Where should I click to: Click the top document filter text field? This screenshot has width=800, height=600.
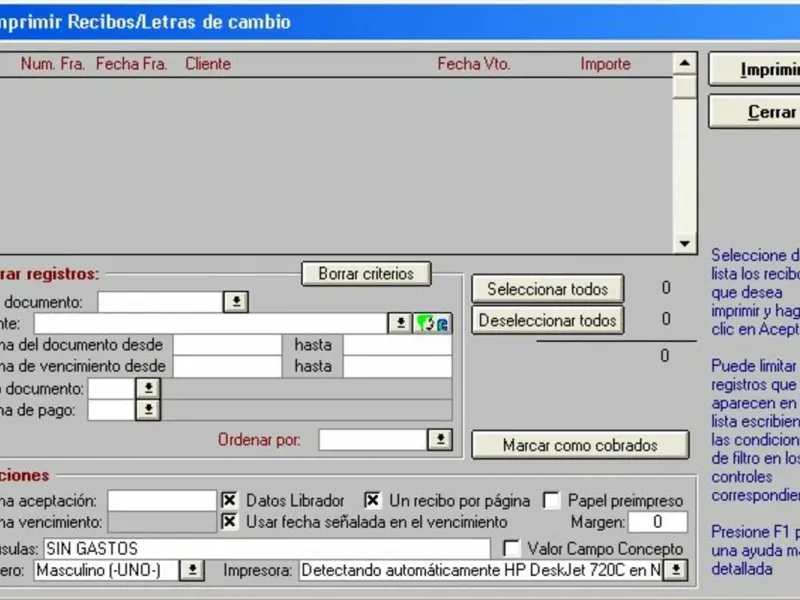pos(160,302)
